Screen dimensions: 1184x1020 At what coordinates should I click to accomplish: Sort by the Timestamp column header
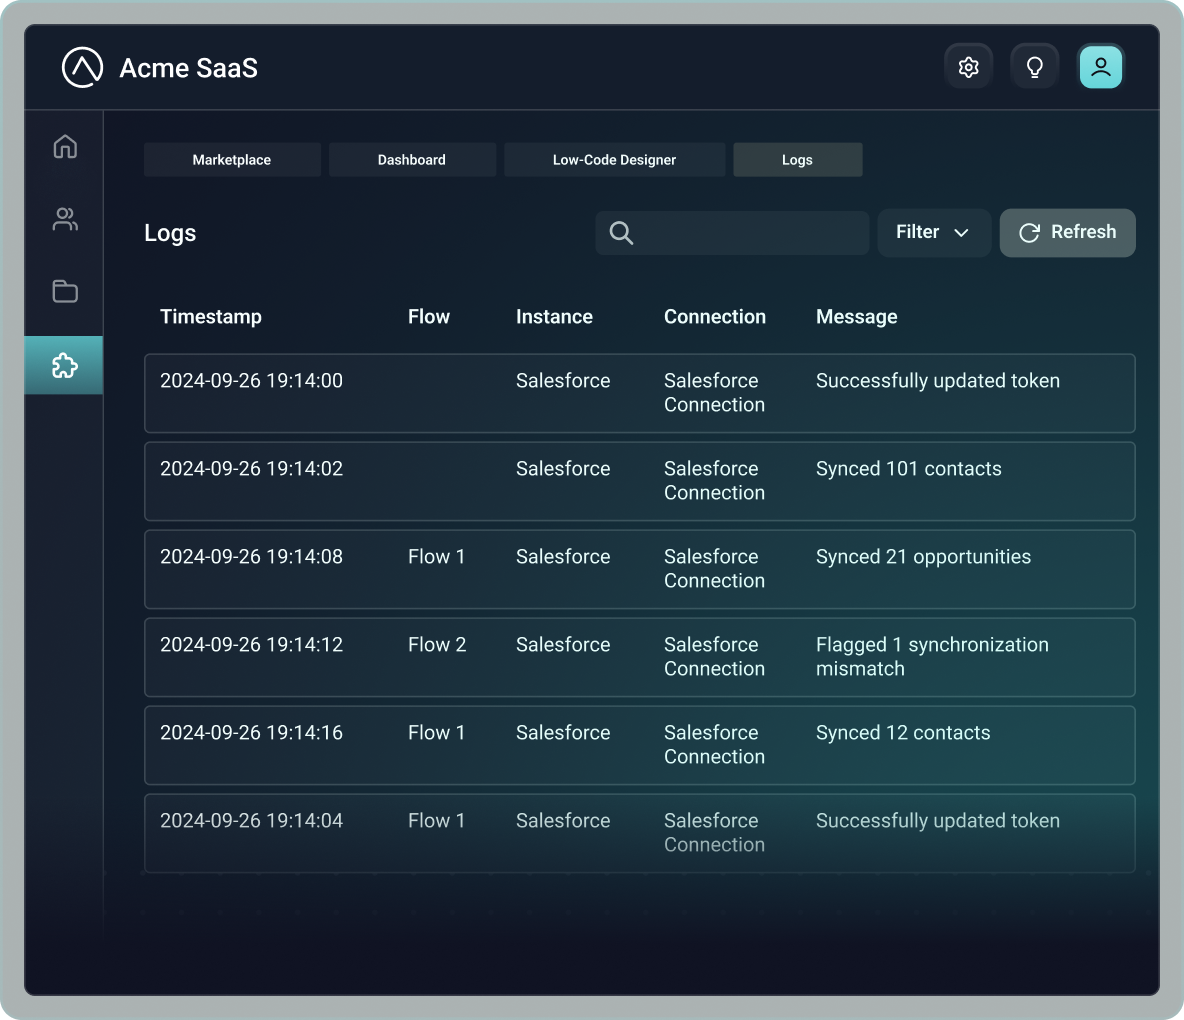tap(210, 316)
